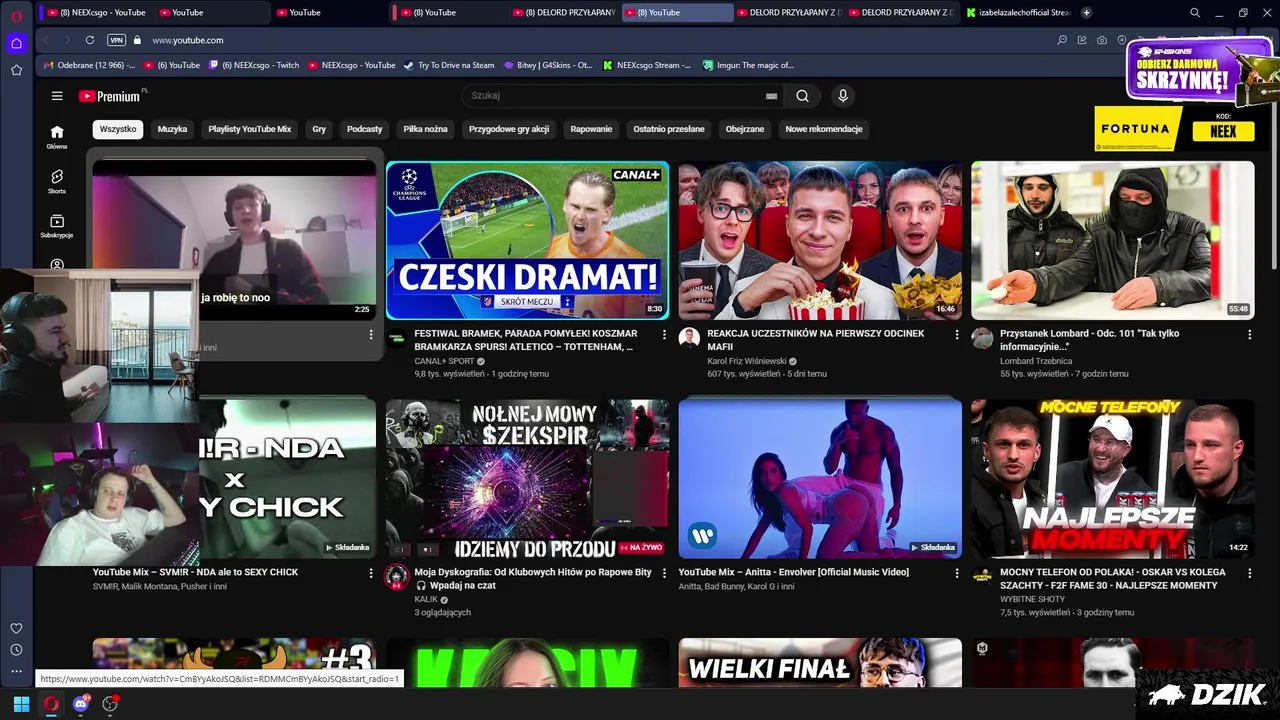Open Shorts in YouTube sidebar

(57, 181)
